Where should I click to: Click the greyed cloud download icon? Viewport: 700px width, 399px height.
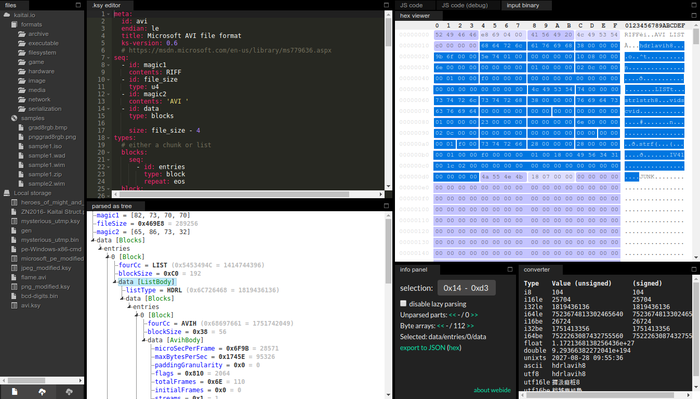(69, 391)
